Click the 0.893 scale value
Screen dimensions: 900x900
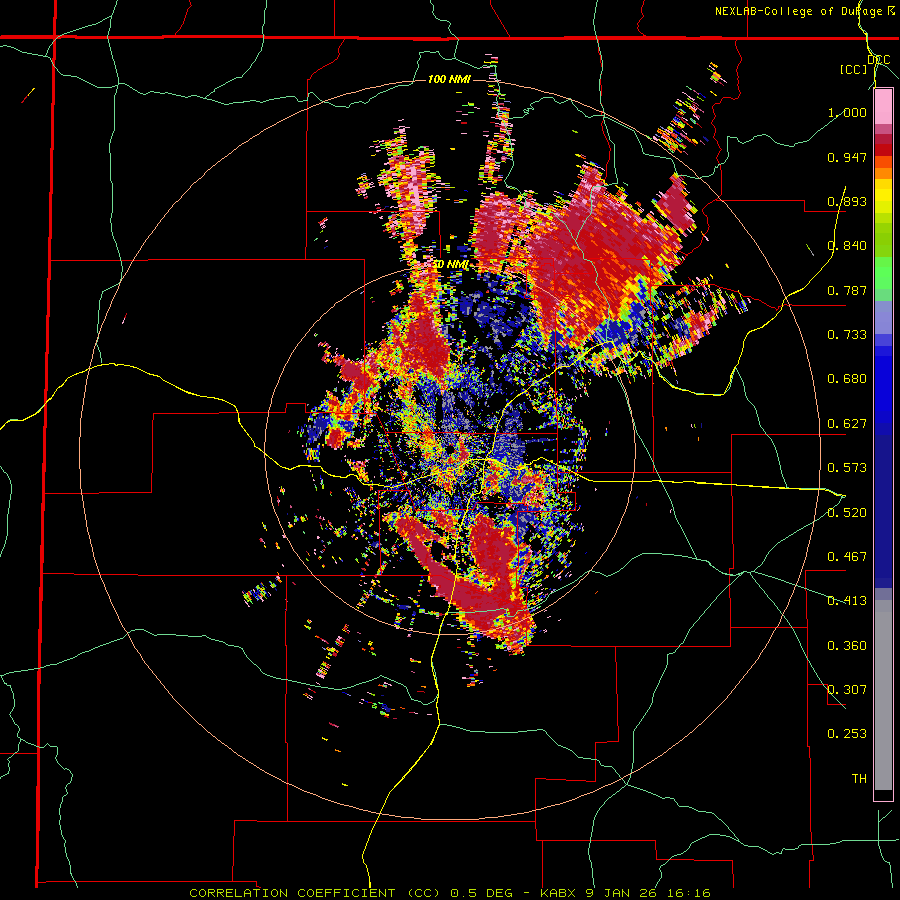point(847,201)
